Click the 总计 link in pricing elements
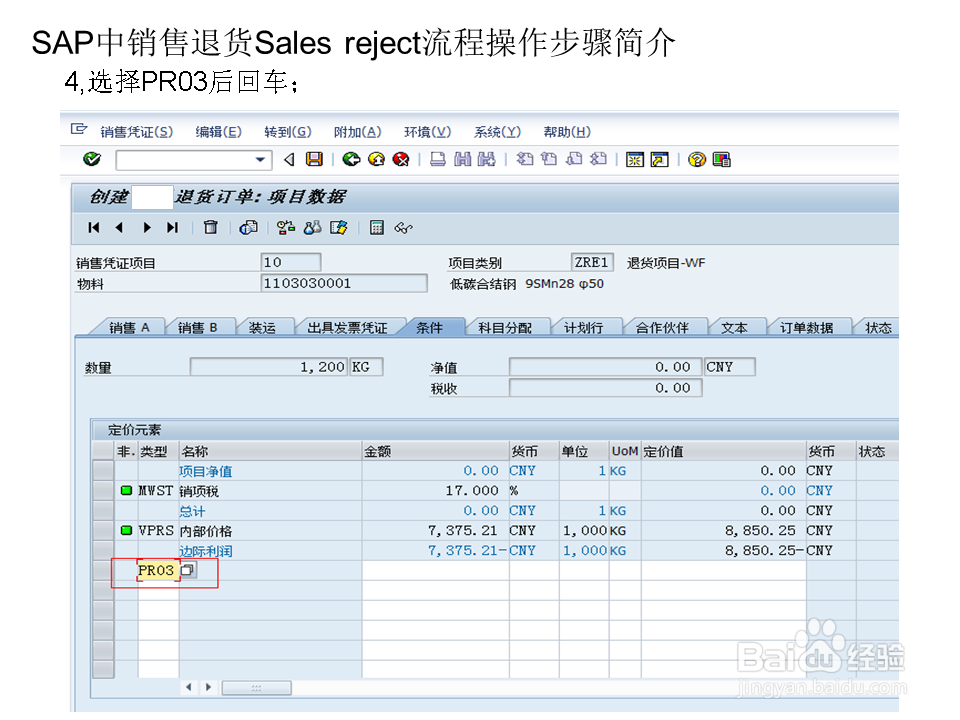 192,511
